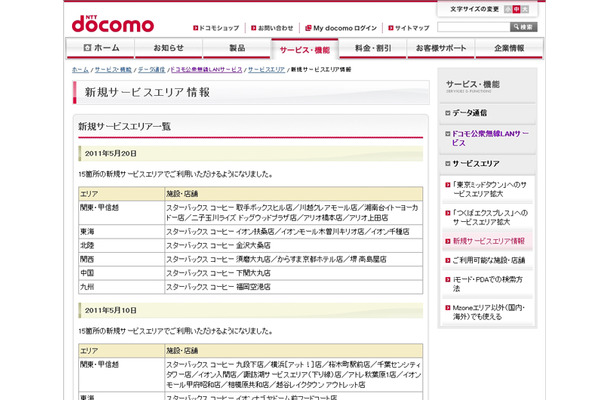Click サービスエリア in the breadcrumb

tap(266, 70)
